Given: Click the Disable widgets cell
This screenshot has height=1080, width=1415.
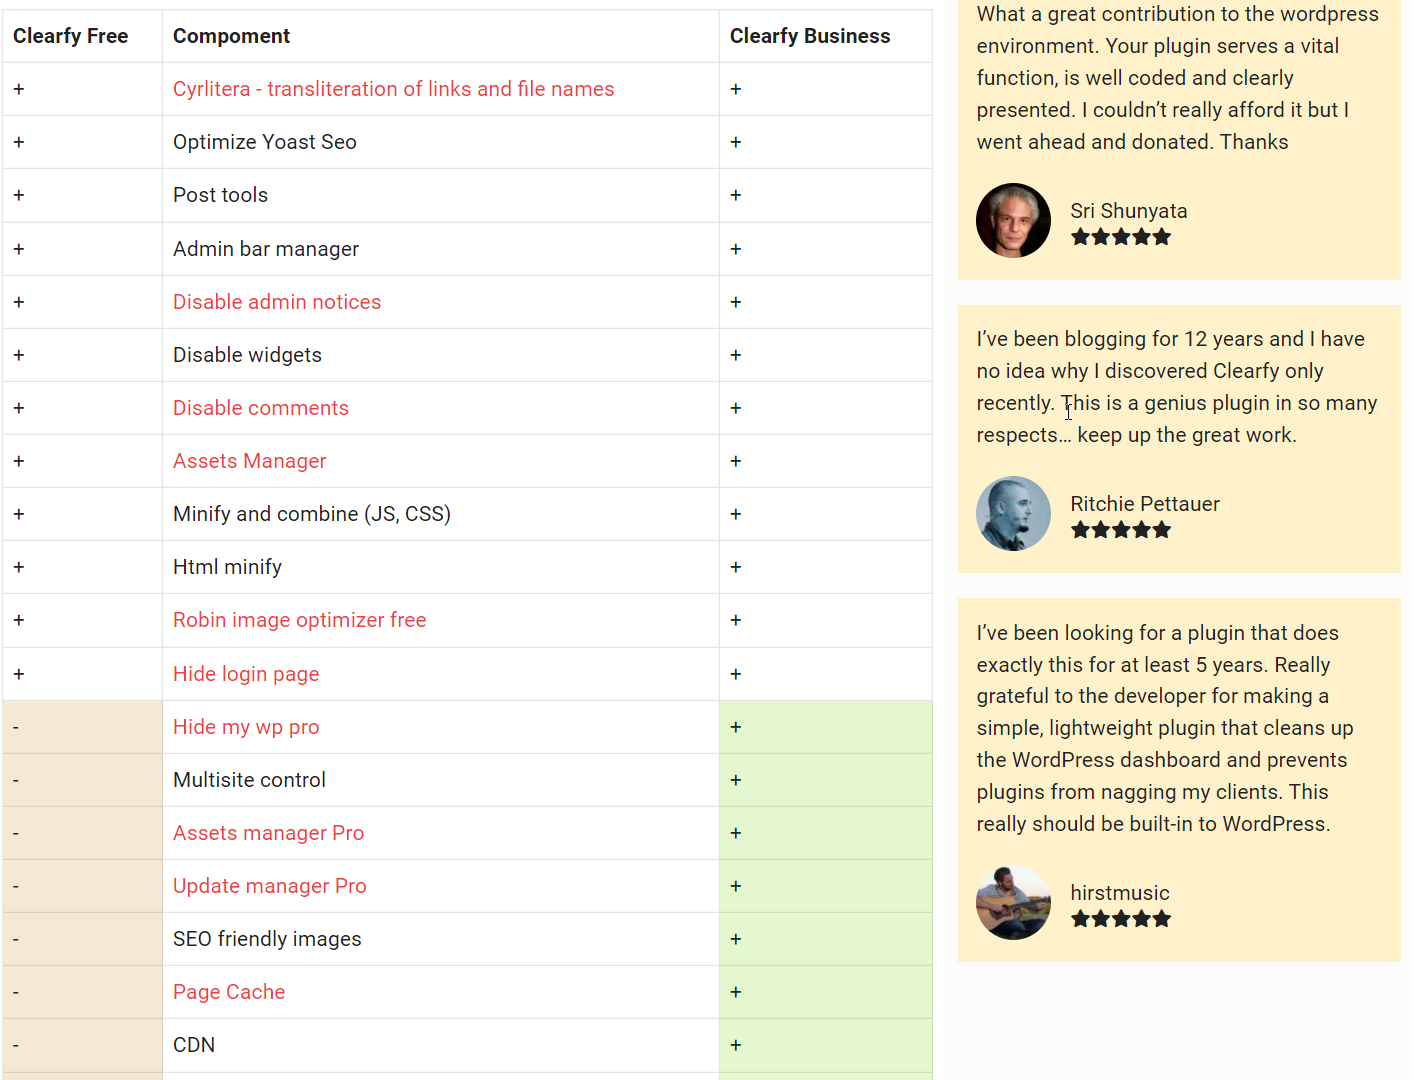Looking at the screenshot, I should (440, 355).
